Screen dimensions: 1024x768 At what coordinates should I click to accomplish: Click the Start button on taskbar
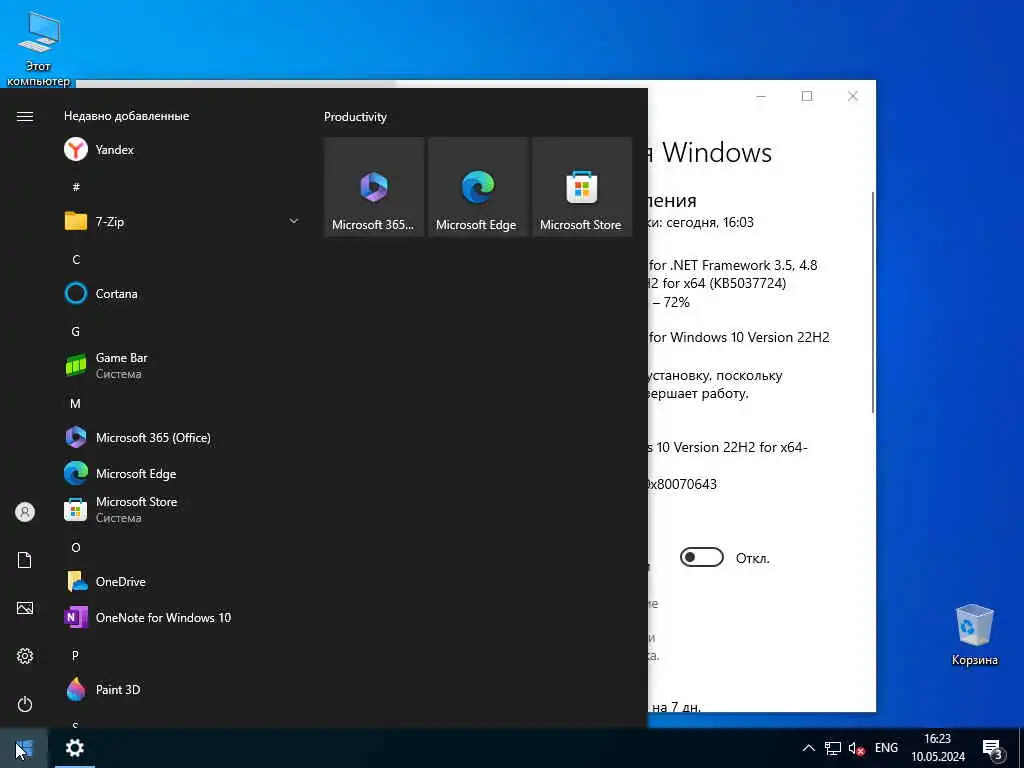click(x=24, y=748)
